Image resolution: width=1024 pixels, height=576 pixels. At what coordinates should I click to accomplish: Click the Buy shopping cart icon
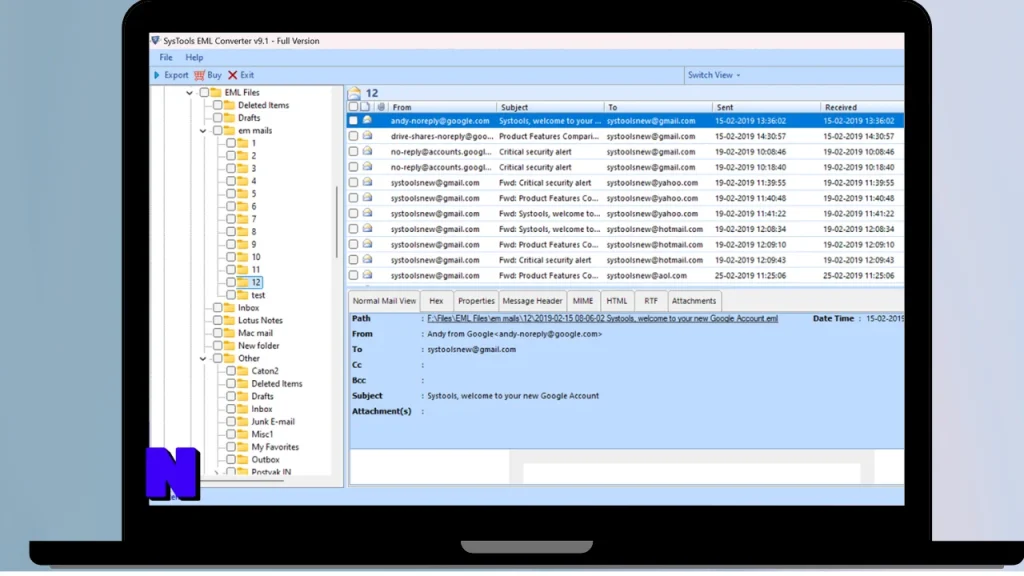click(x=199, y=75)
